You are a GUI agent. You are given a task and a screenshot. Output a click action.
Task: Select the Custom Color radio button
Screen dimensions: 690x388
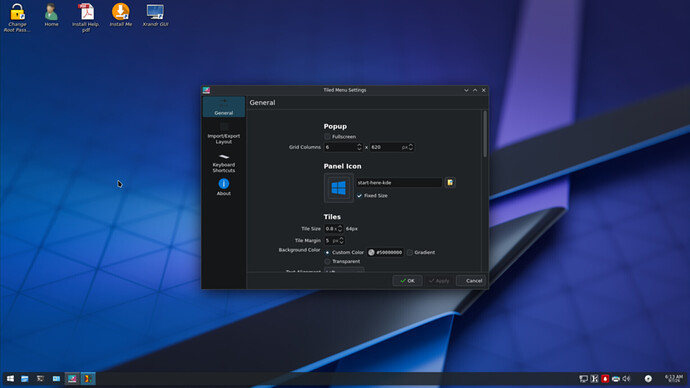pyautogui.click(x=327, y=253)
